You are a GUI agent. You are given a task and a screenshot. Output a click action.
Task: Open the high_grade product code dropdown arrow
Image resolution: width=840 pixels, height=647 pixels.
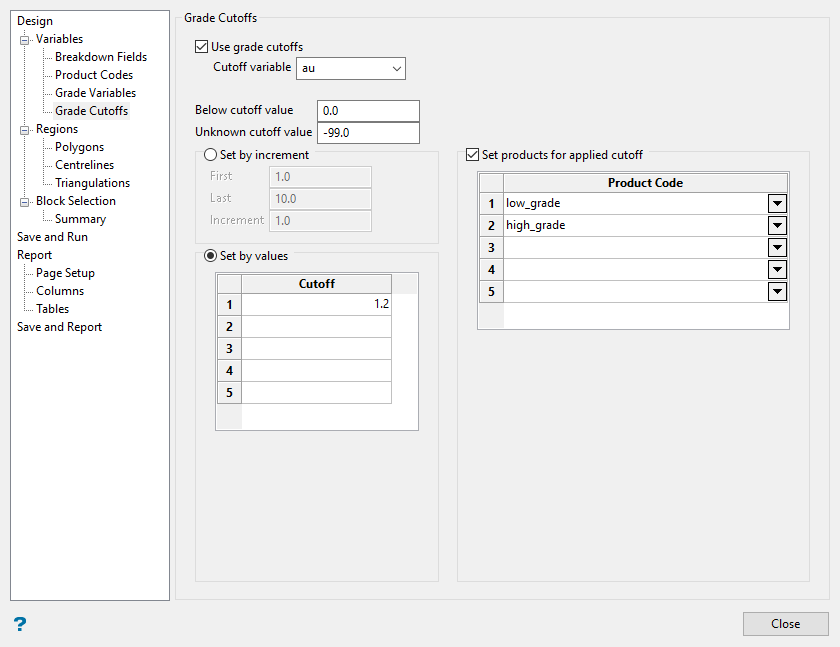[x=778, y=225]
